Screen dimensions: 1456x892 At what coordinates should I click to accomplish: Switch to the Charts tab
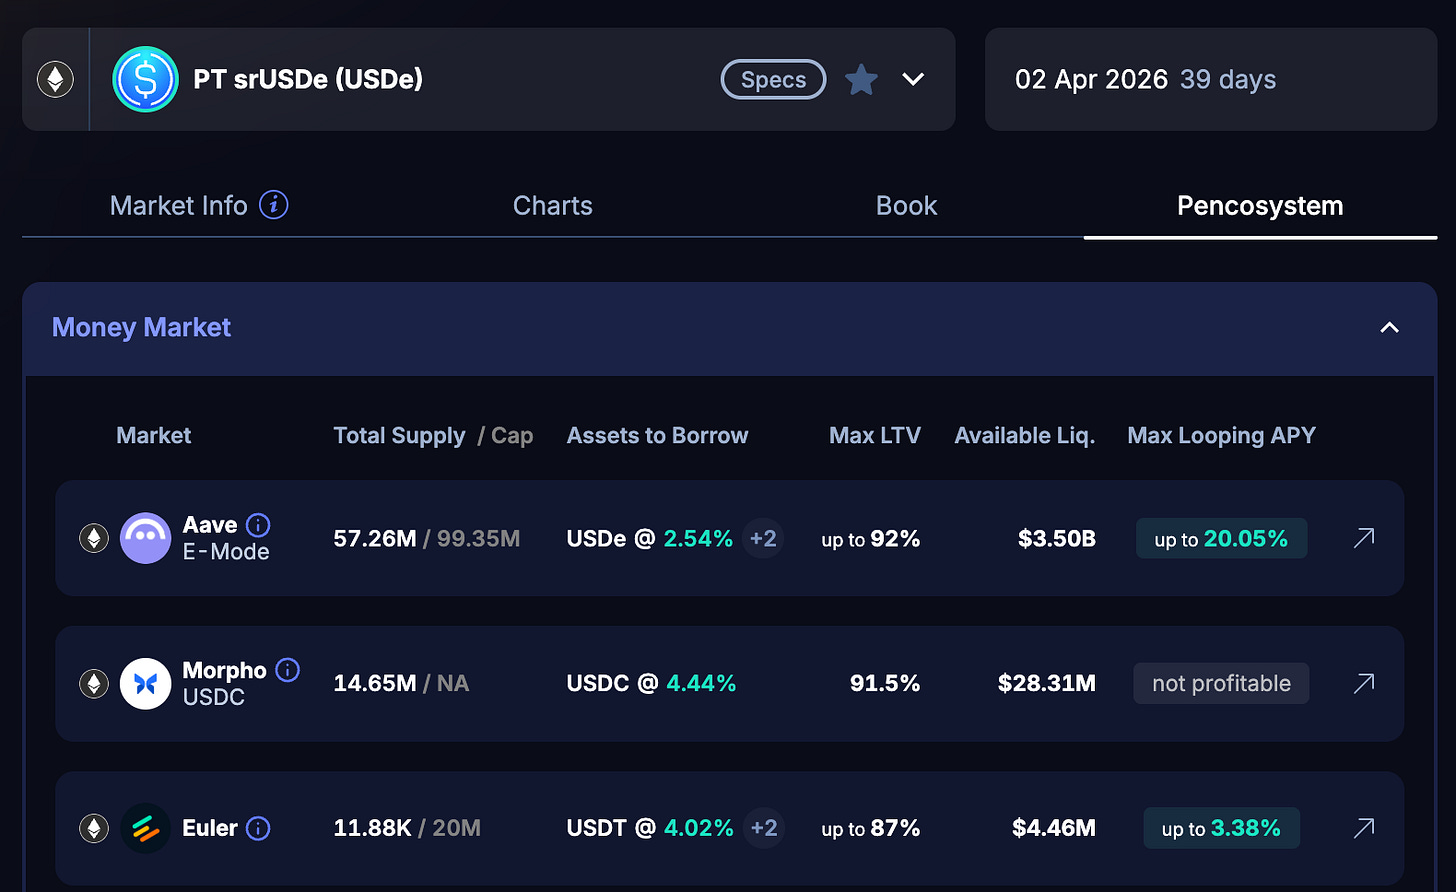coord(552,206)
